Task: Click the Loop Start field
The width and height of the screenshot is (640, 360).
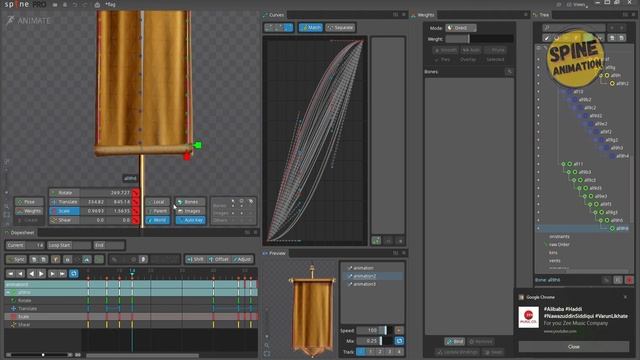Action: [x=69, y=245]
